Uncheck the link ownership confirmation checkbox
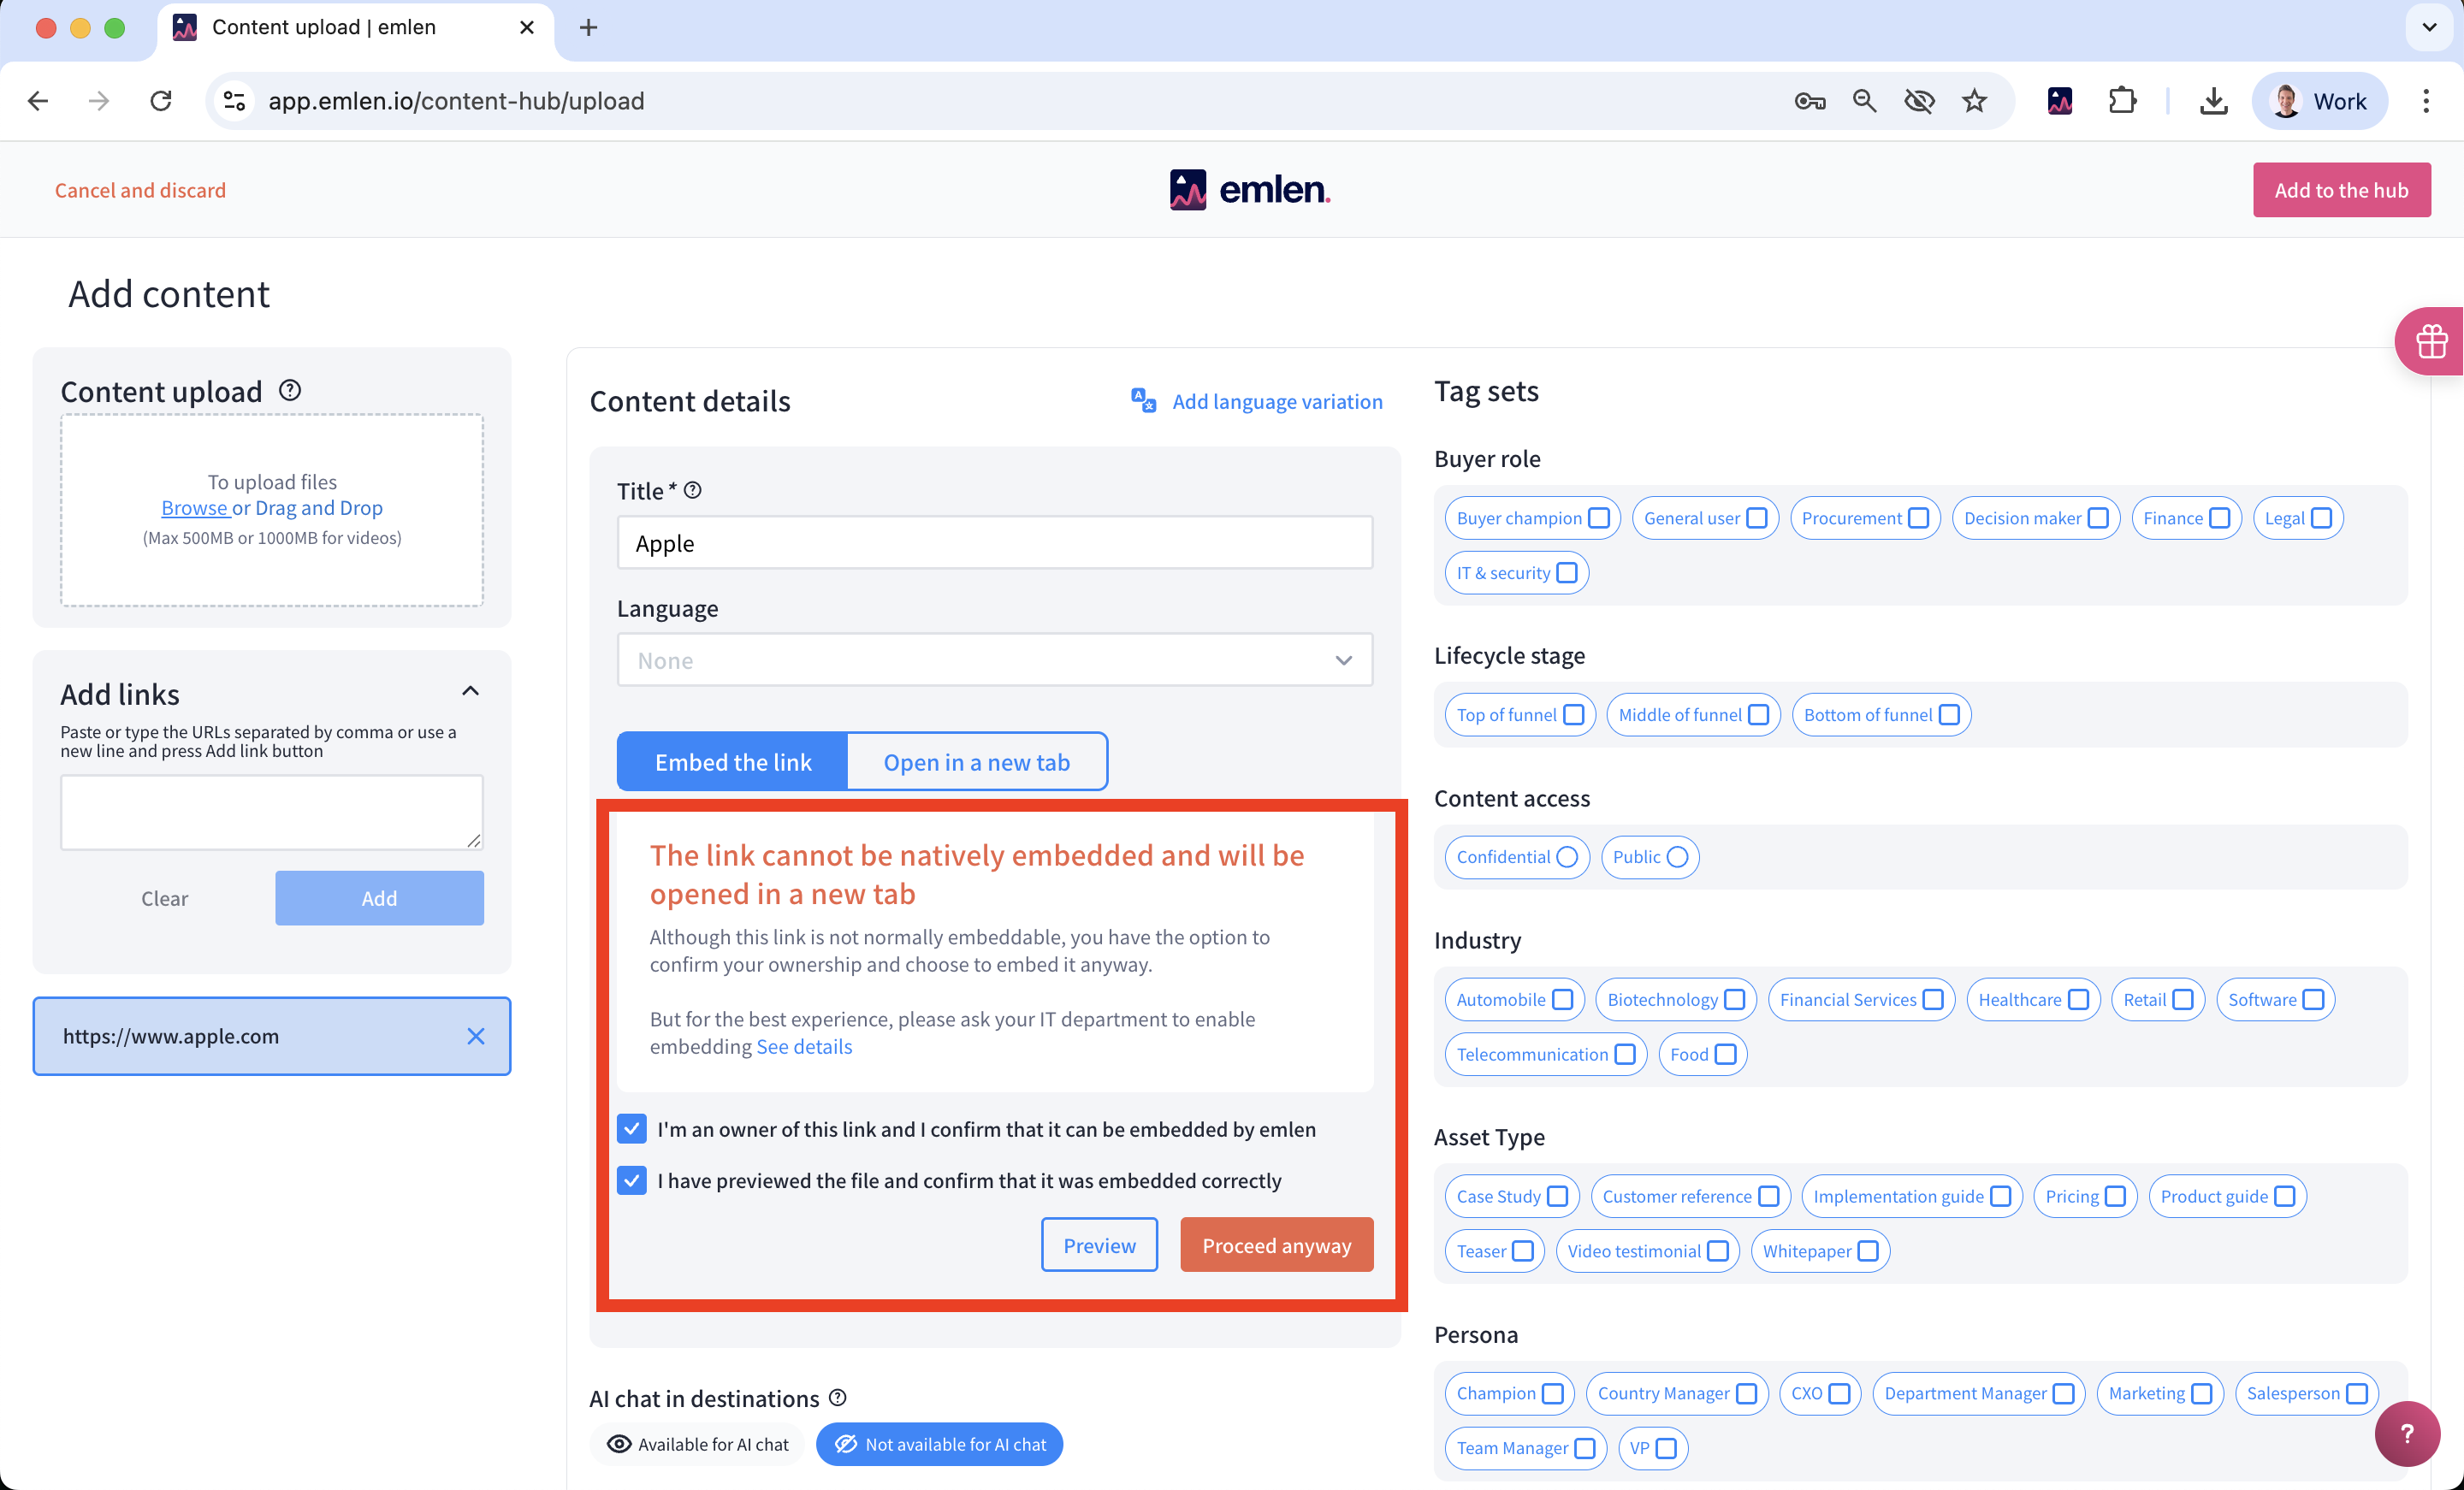Screen dimensions: 2464x1490 click(632, 1129)
